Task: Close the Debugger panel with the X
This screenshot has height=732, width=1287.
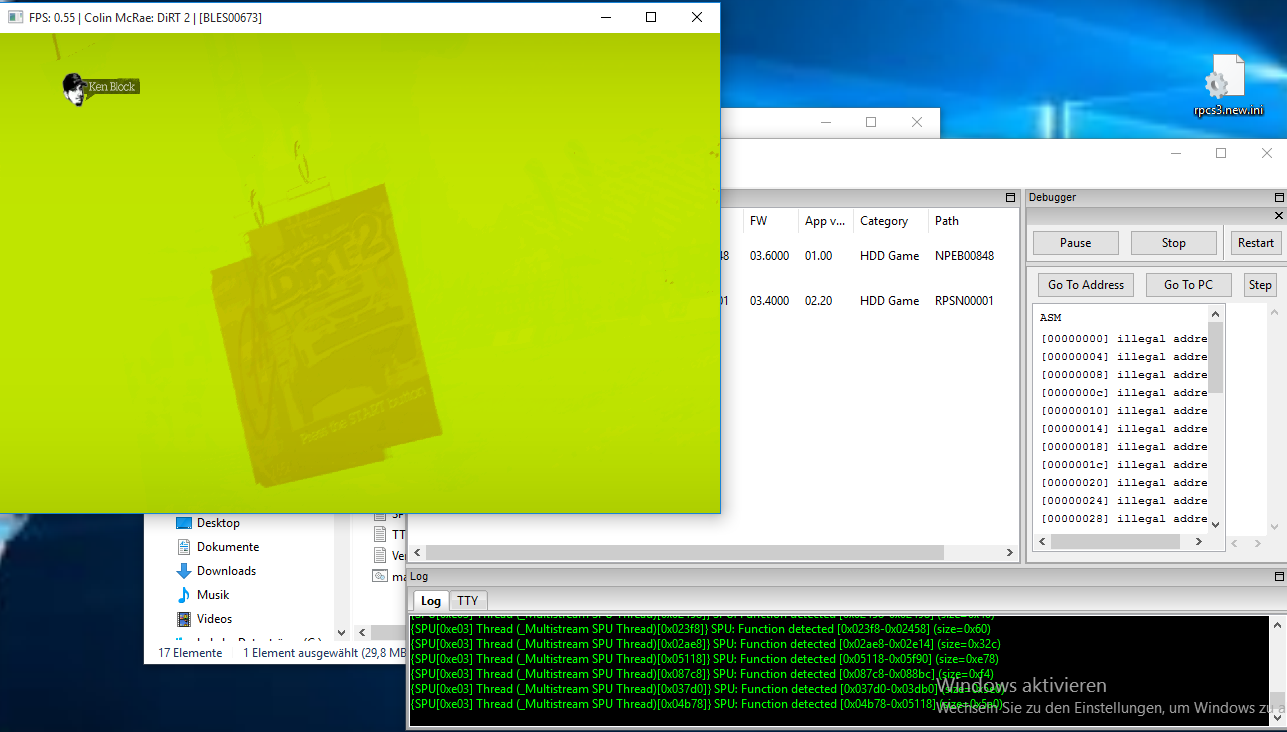Action: [x=1279, y=215]
